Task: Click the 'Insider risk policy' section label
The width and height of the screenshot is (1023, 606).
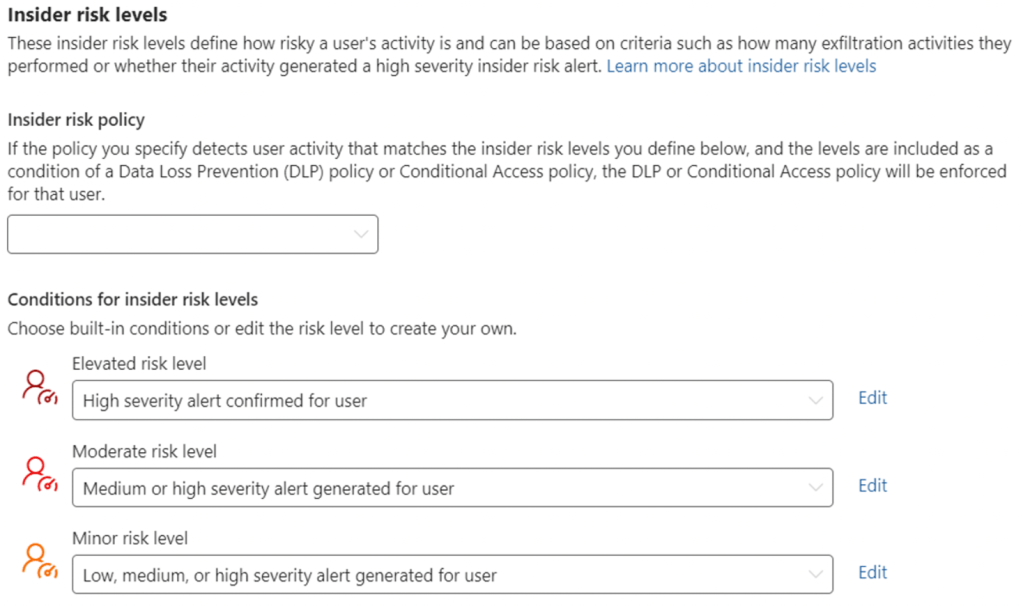Action: coord(76,120)
